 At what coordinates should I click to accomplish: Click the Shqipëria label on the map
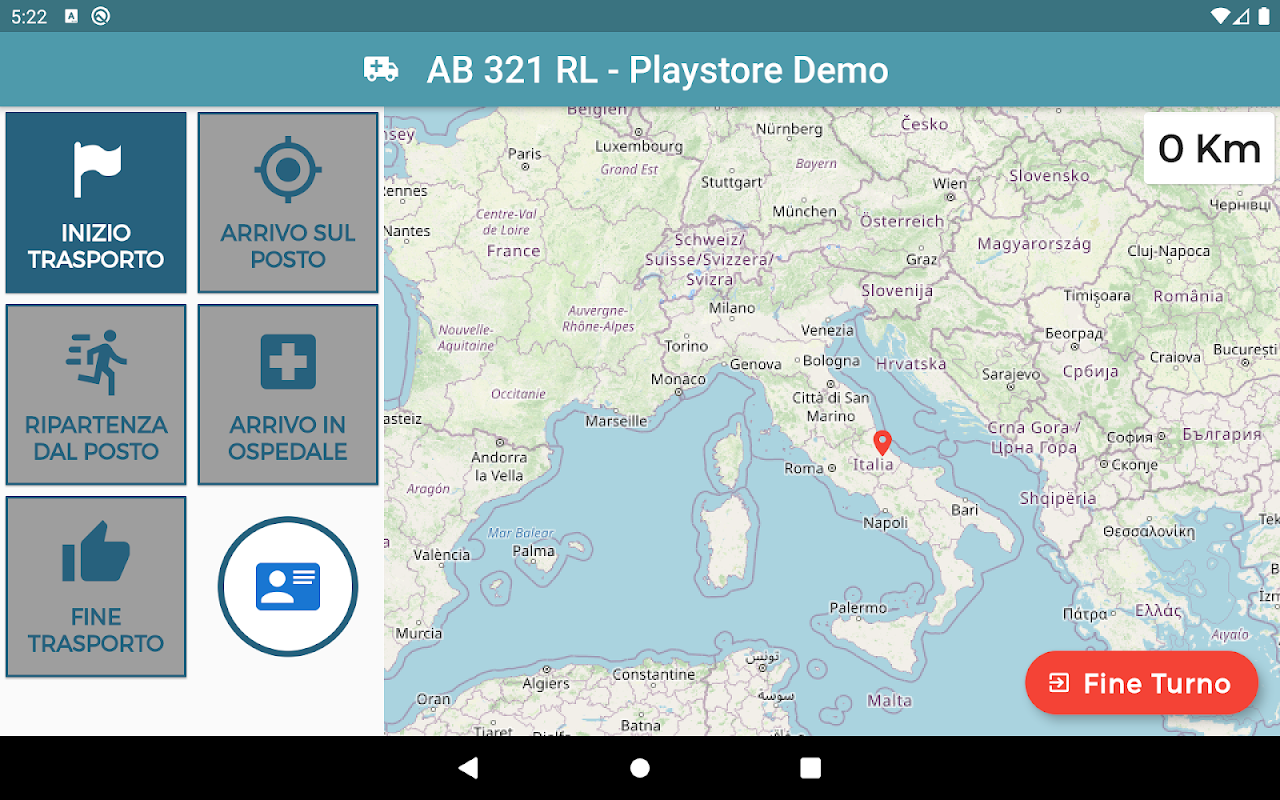point(1058,498)
